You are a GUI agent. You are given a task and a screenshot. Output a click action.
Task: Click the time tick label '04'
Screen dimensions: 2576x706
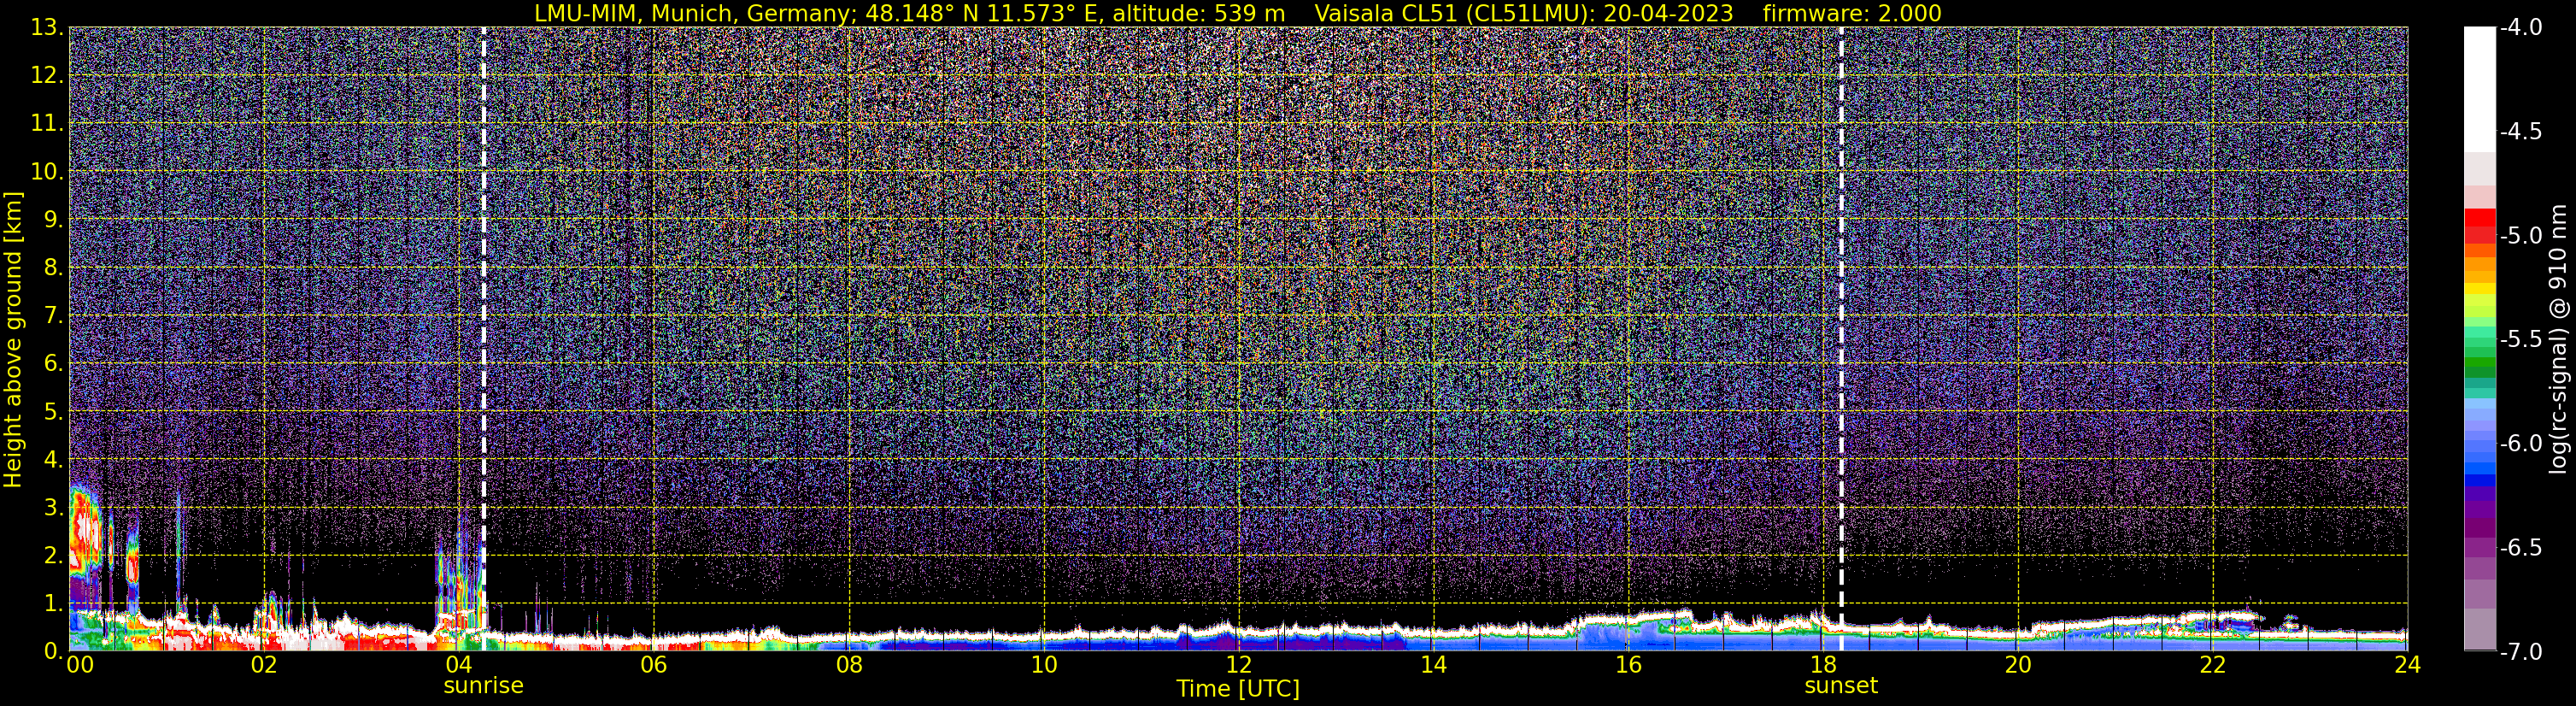click(458, 666)
